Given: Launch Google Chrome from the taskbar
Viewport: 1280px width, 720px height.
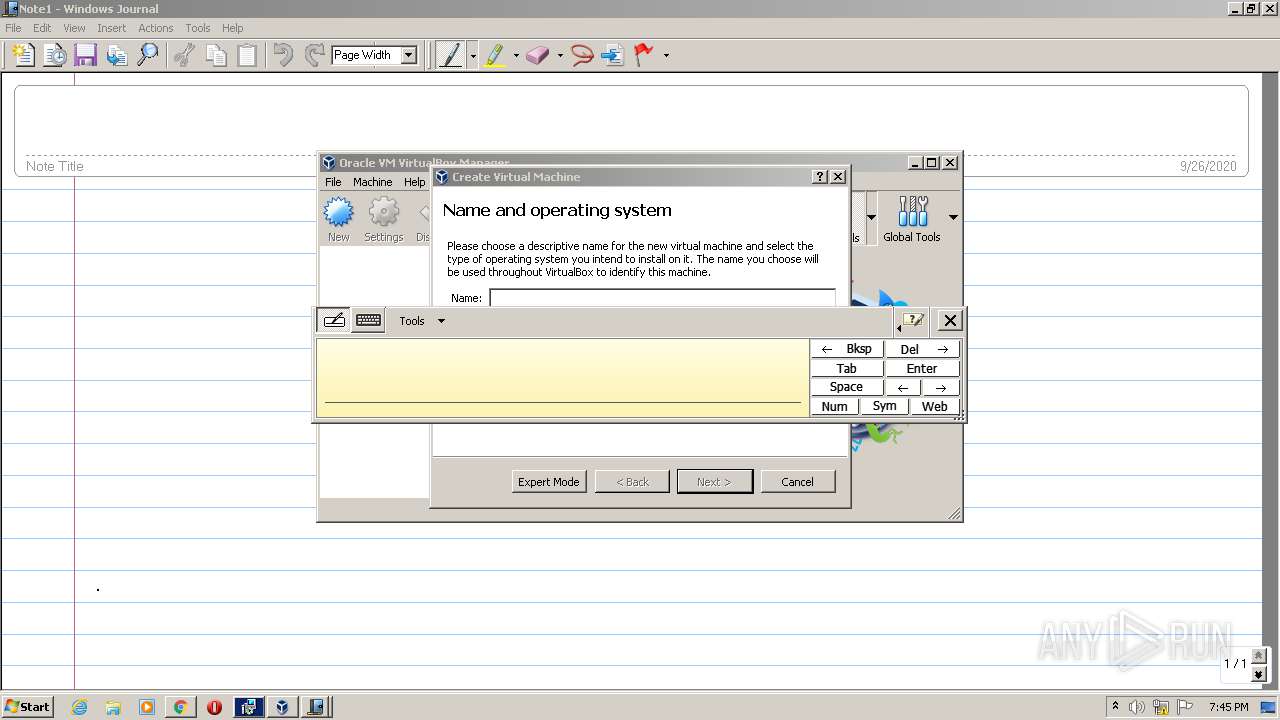Looking at the screenshot, I should pyautogui.click(x=180, y=707).
